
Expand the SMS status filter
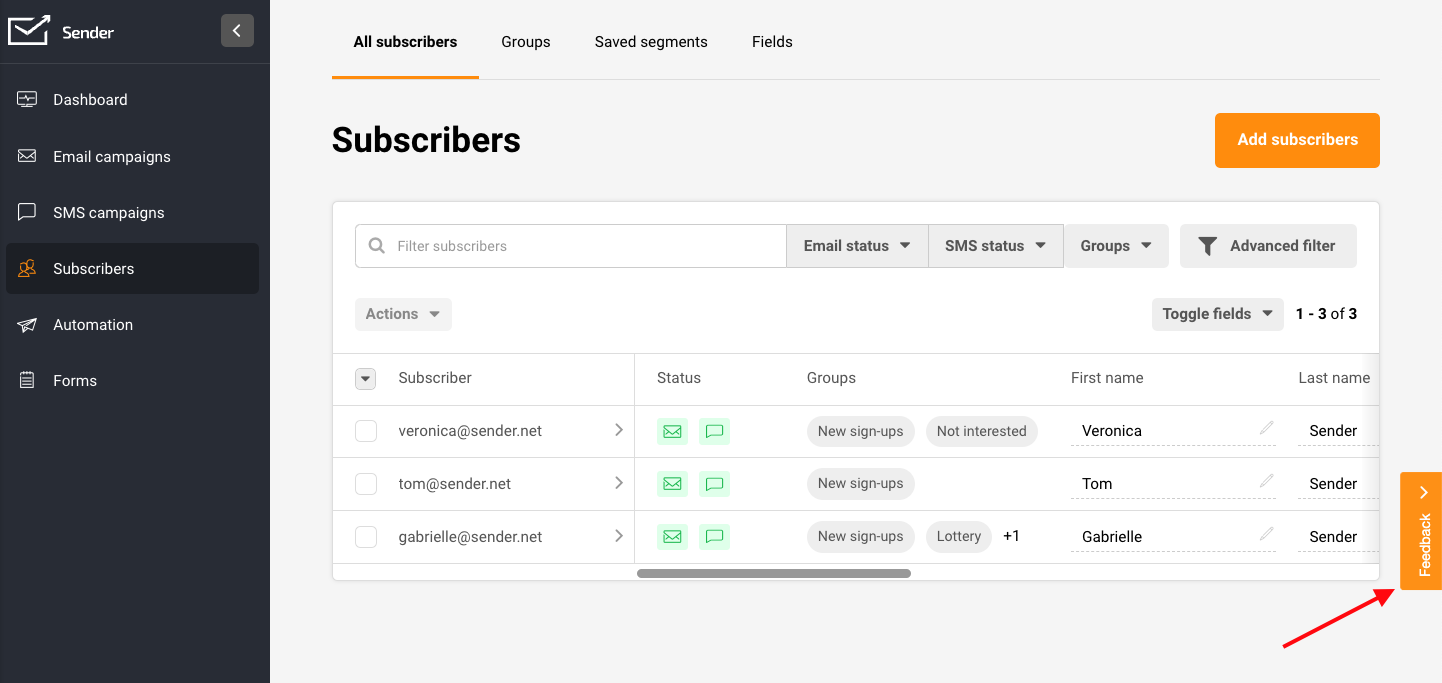(x=995, y=246)
